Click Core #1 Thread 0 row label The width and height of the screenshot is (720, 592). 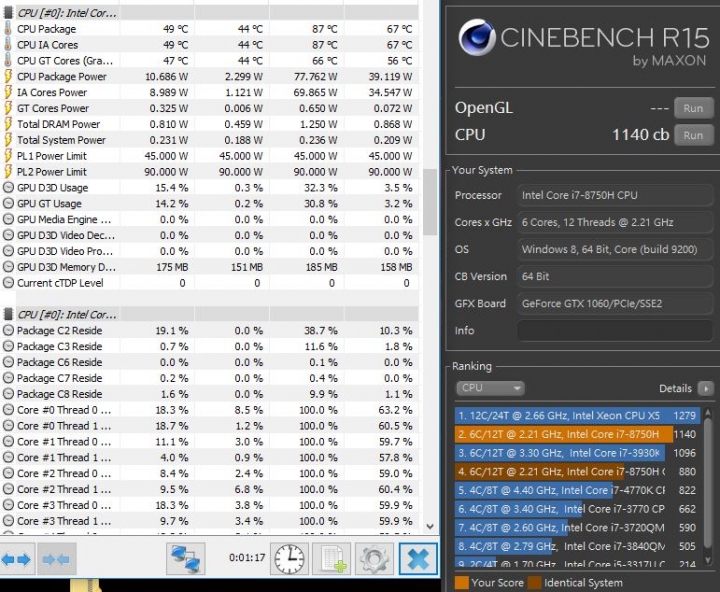[x=64, y=442]
